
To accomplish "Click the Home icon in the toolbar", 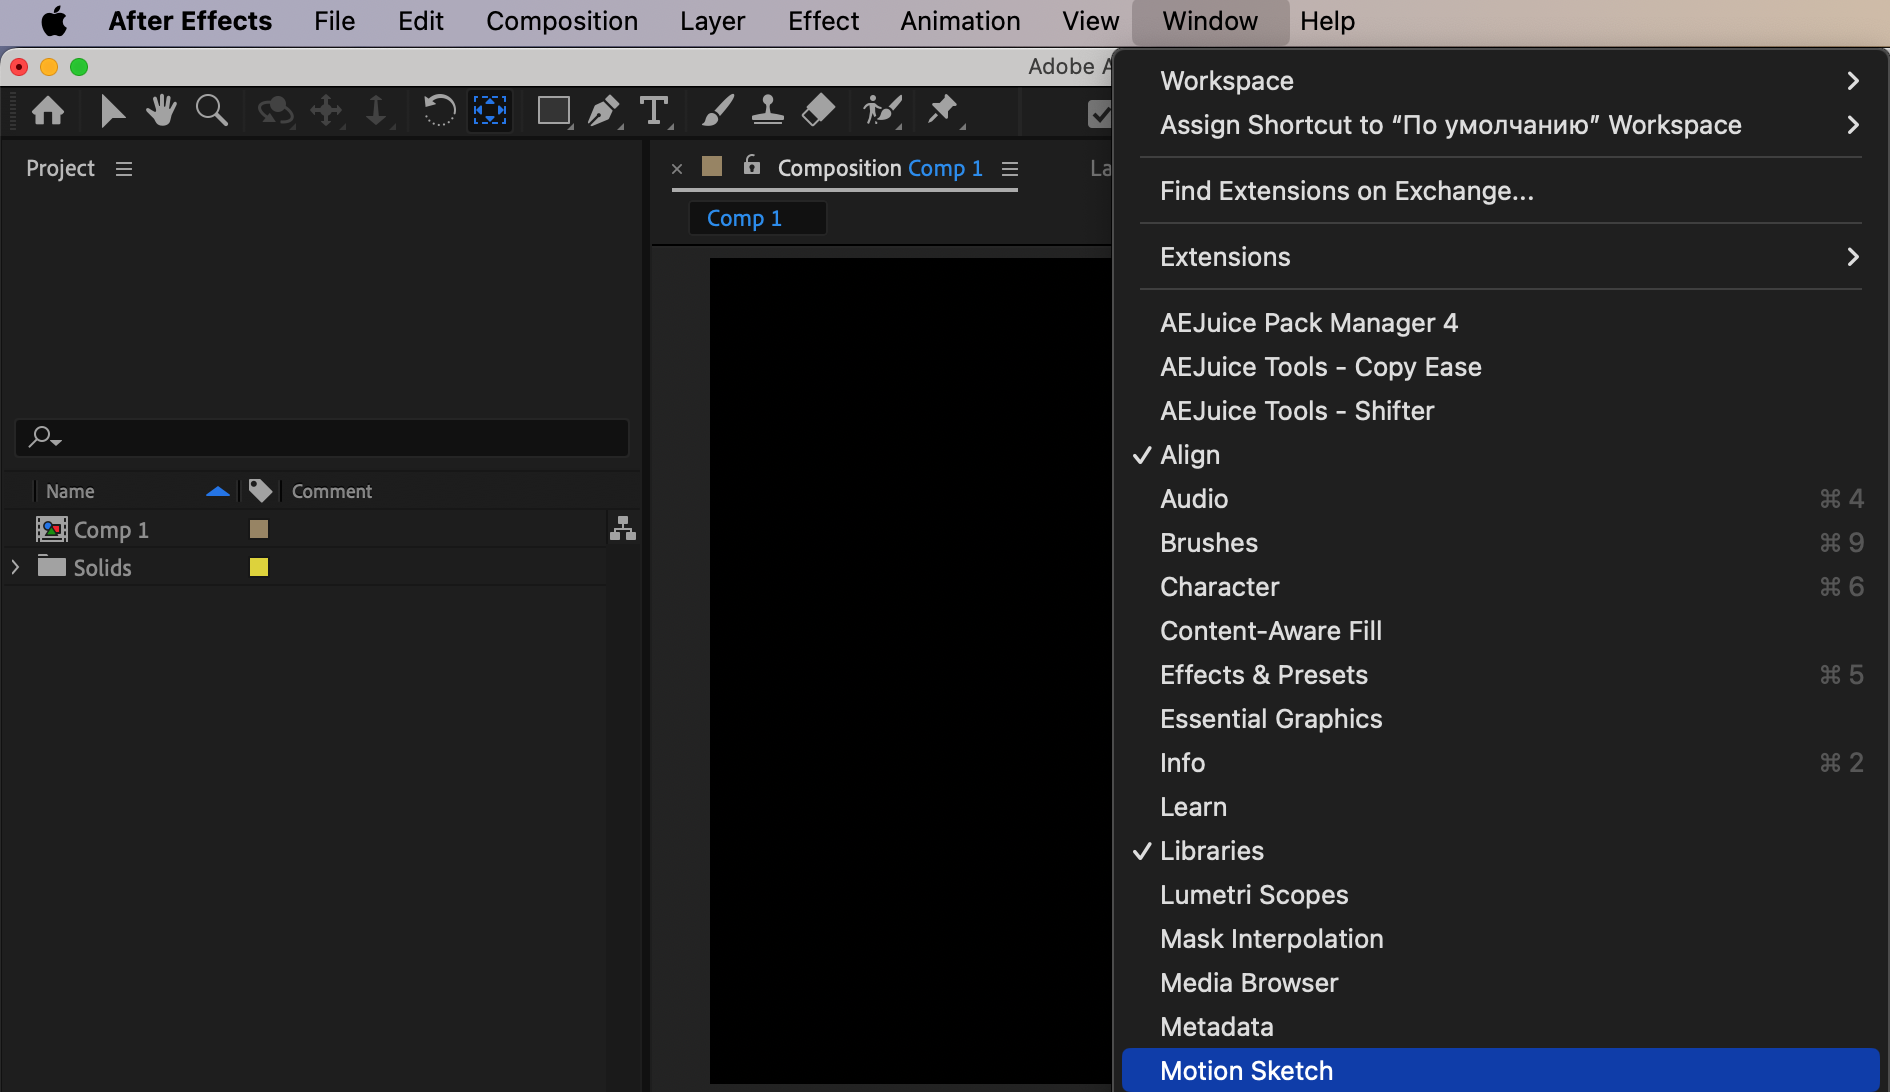I will [48, 111].
